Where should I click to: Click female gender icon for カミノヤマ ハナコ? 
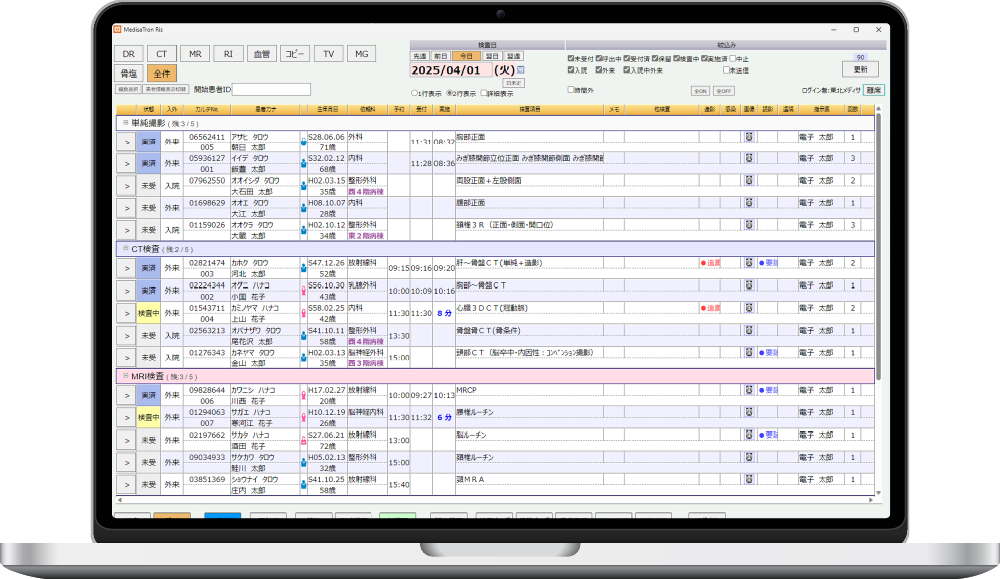(304, 312)
